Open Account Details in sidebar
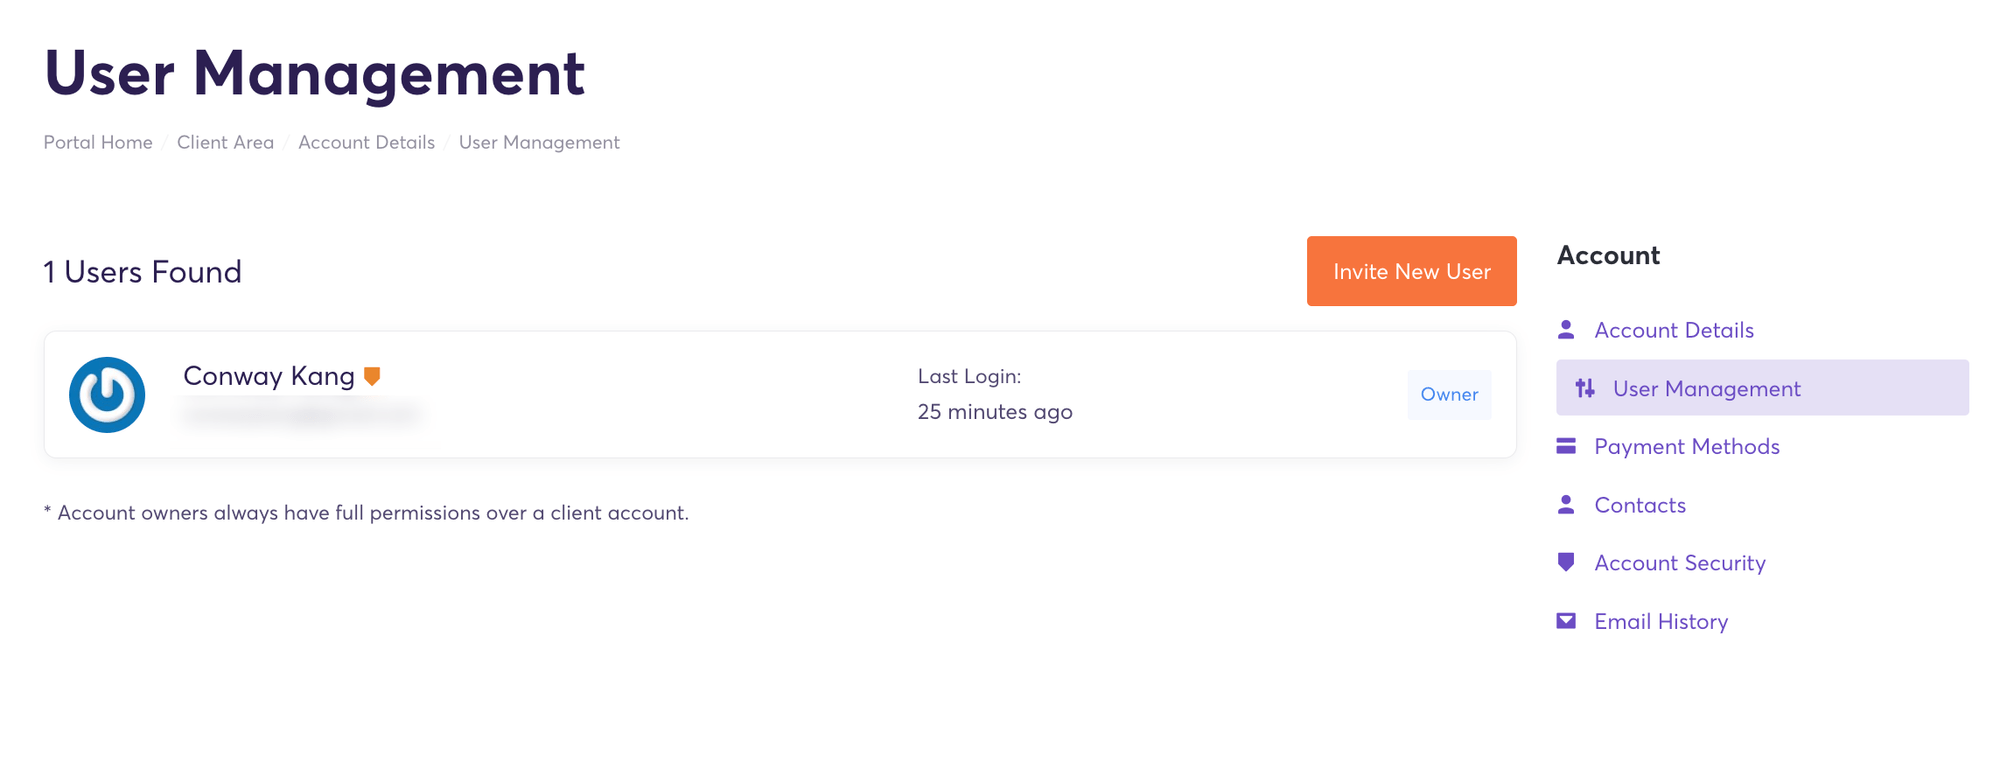 pyautogui.click(x=1674, y=330)
